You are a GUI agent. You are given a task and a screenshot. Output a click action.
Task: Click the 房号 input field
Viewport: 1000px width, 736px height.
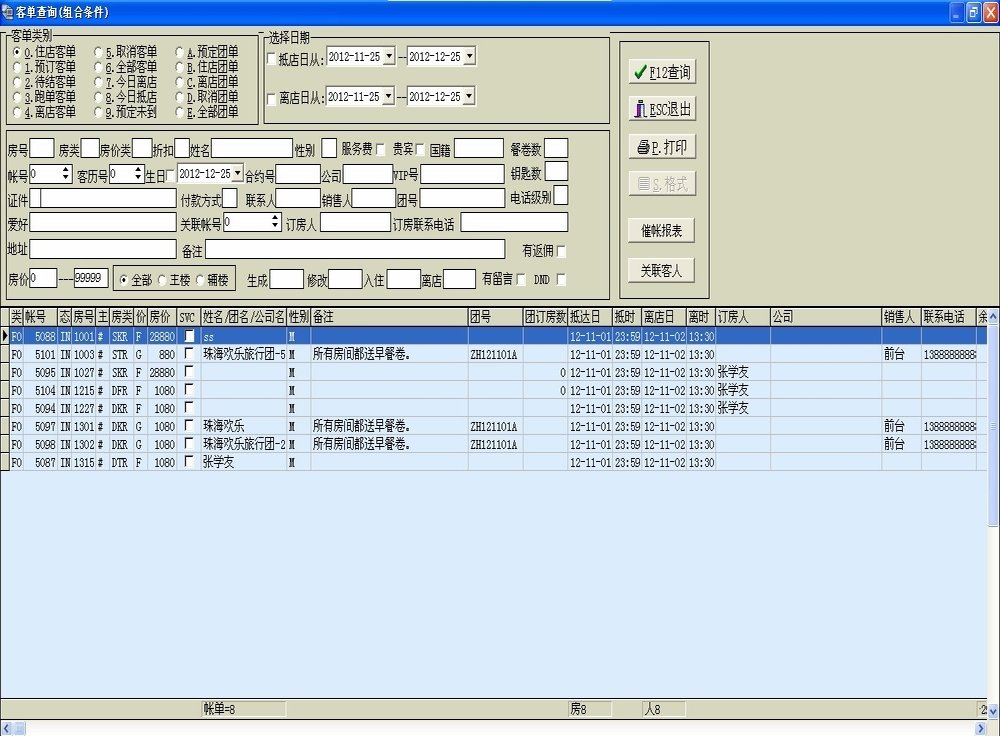(x=42, y=149)
